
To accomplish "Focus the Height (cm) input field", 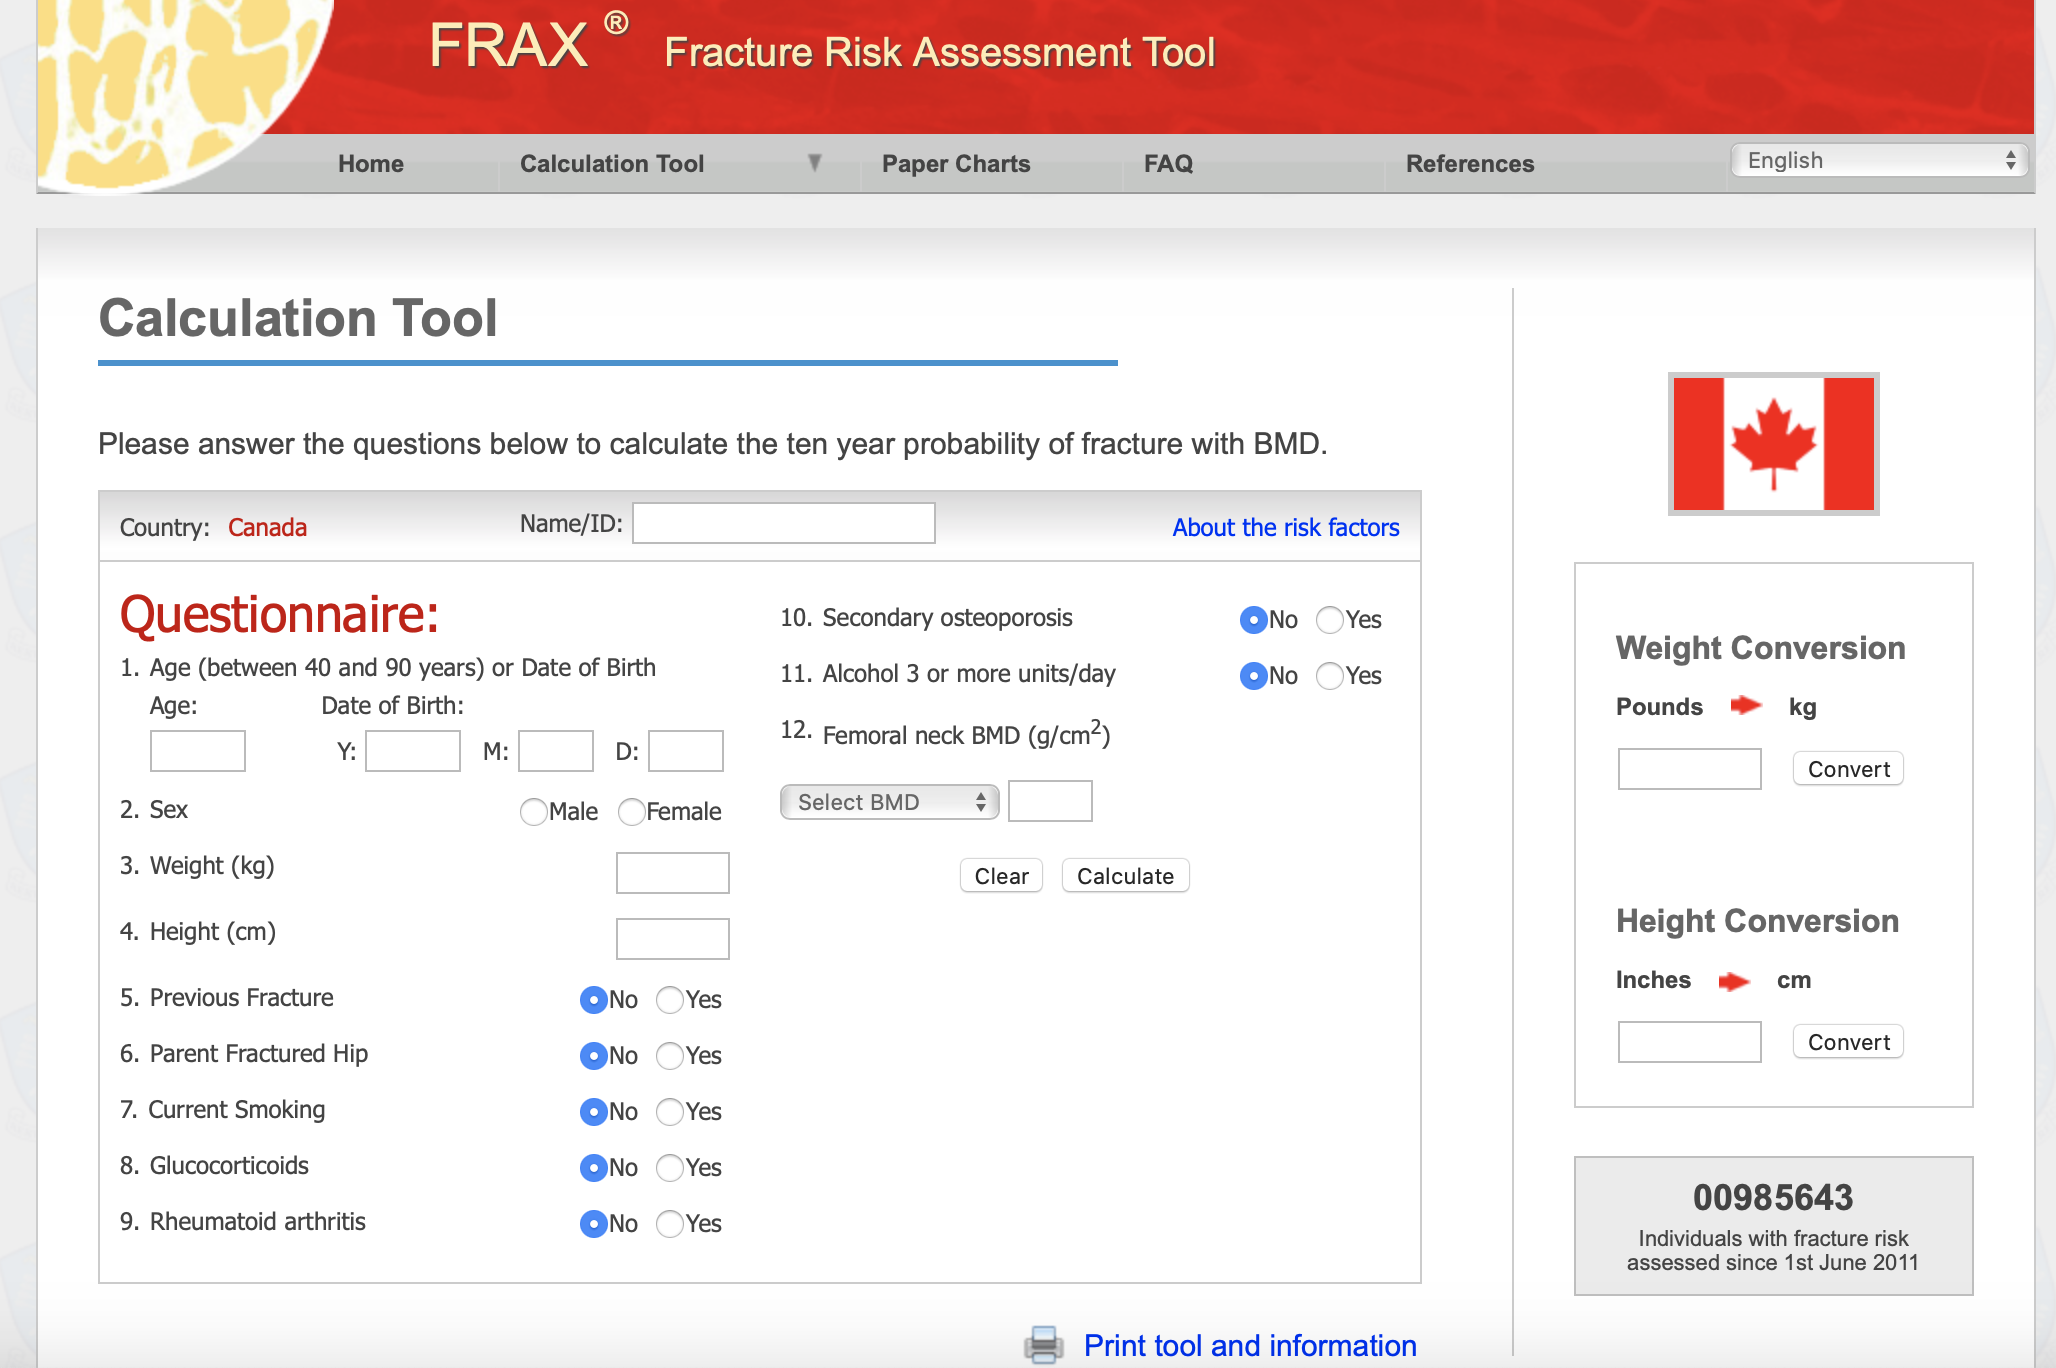I will click(673, 939).
